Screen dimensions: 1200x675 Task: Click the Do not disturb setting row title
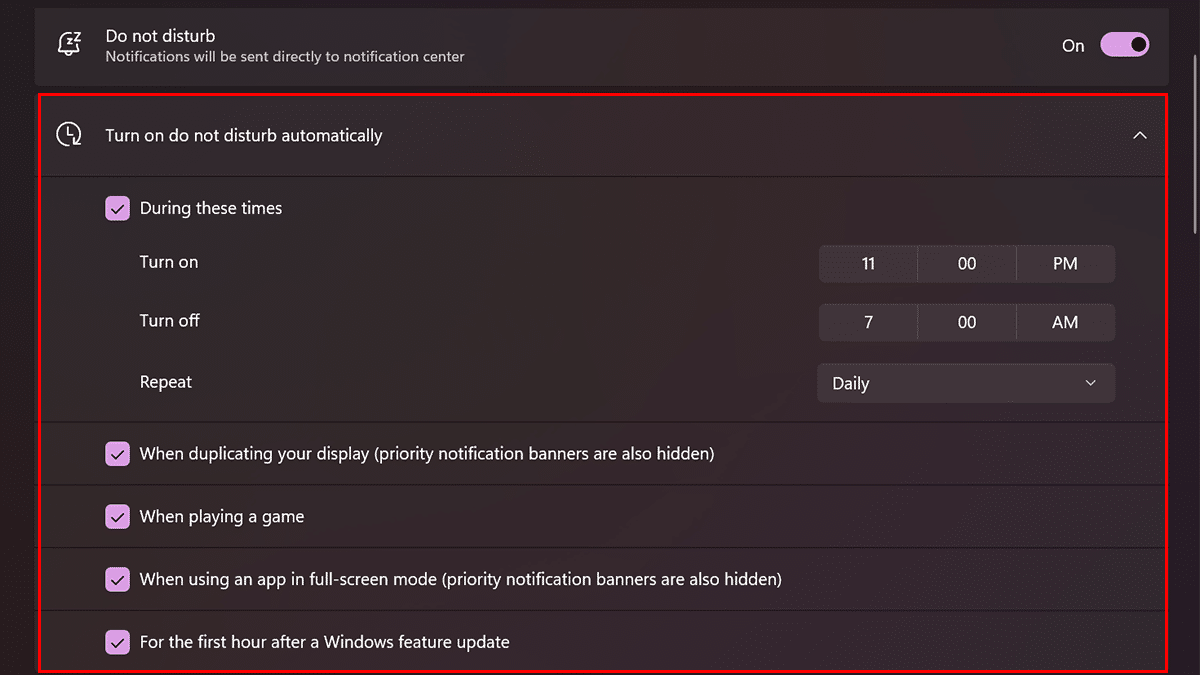160,37
